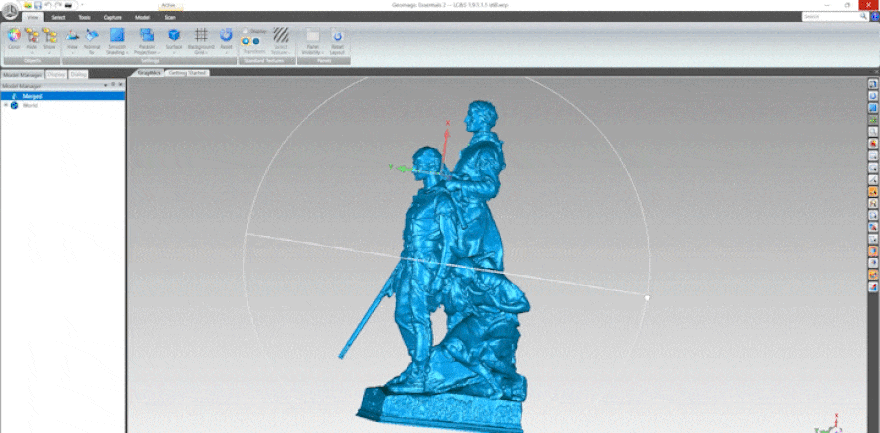Switch to the Graphics viewport tab
The width and height of the screenshot is (880, 433).
point(149,73)
